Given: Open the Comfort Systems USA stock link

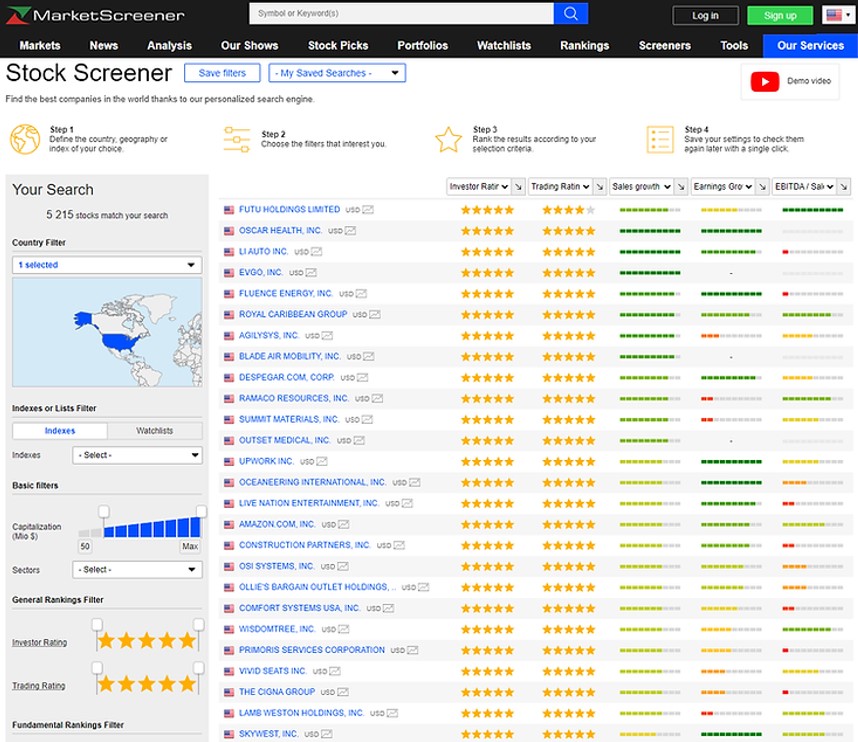Looking at the screenshot, I should (x=299, y=608).
